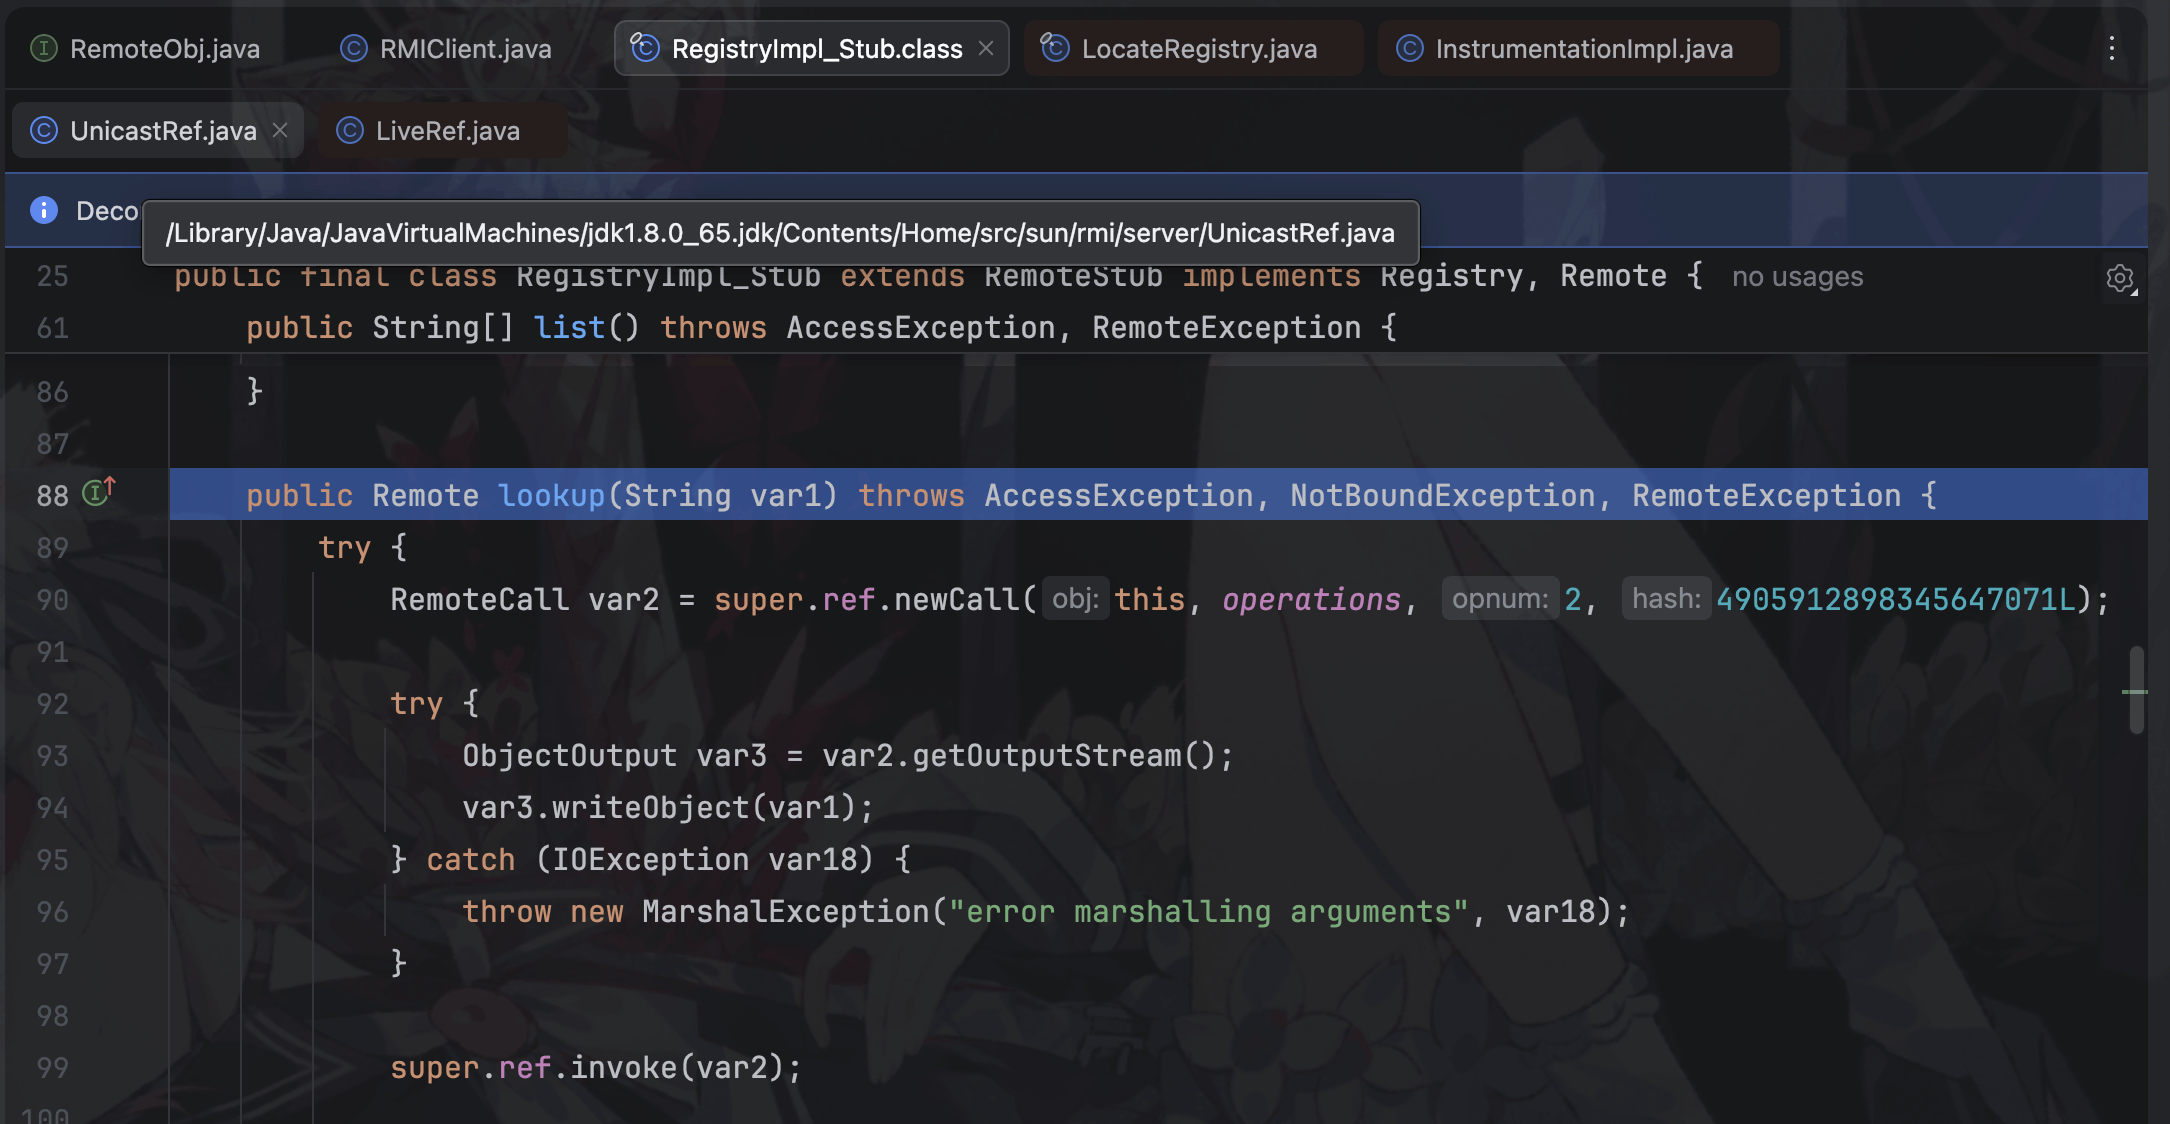Click the class icon on LiveRef.java tab
2170x1124 pixels.
click(x=350, y=130)
